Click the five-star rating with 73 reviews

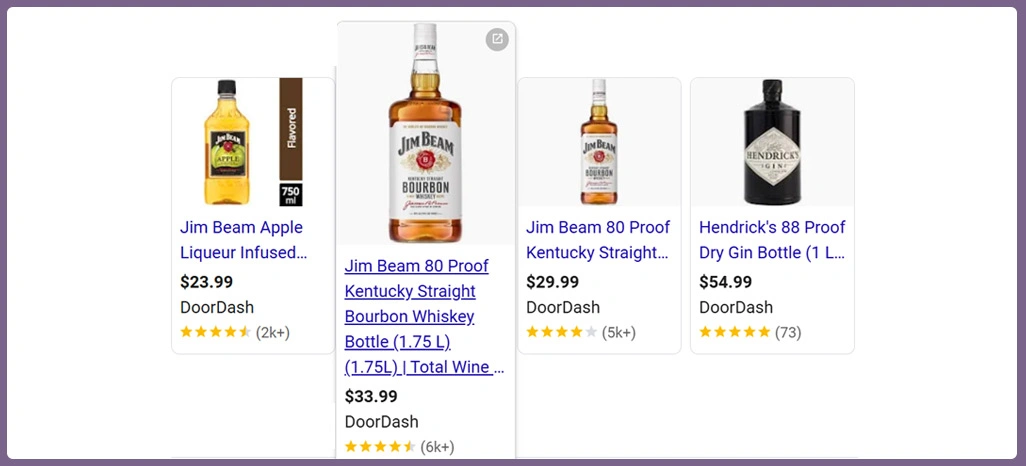pyautogui.click(x=735, y=332)
